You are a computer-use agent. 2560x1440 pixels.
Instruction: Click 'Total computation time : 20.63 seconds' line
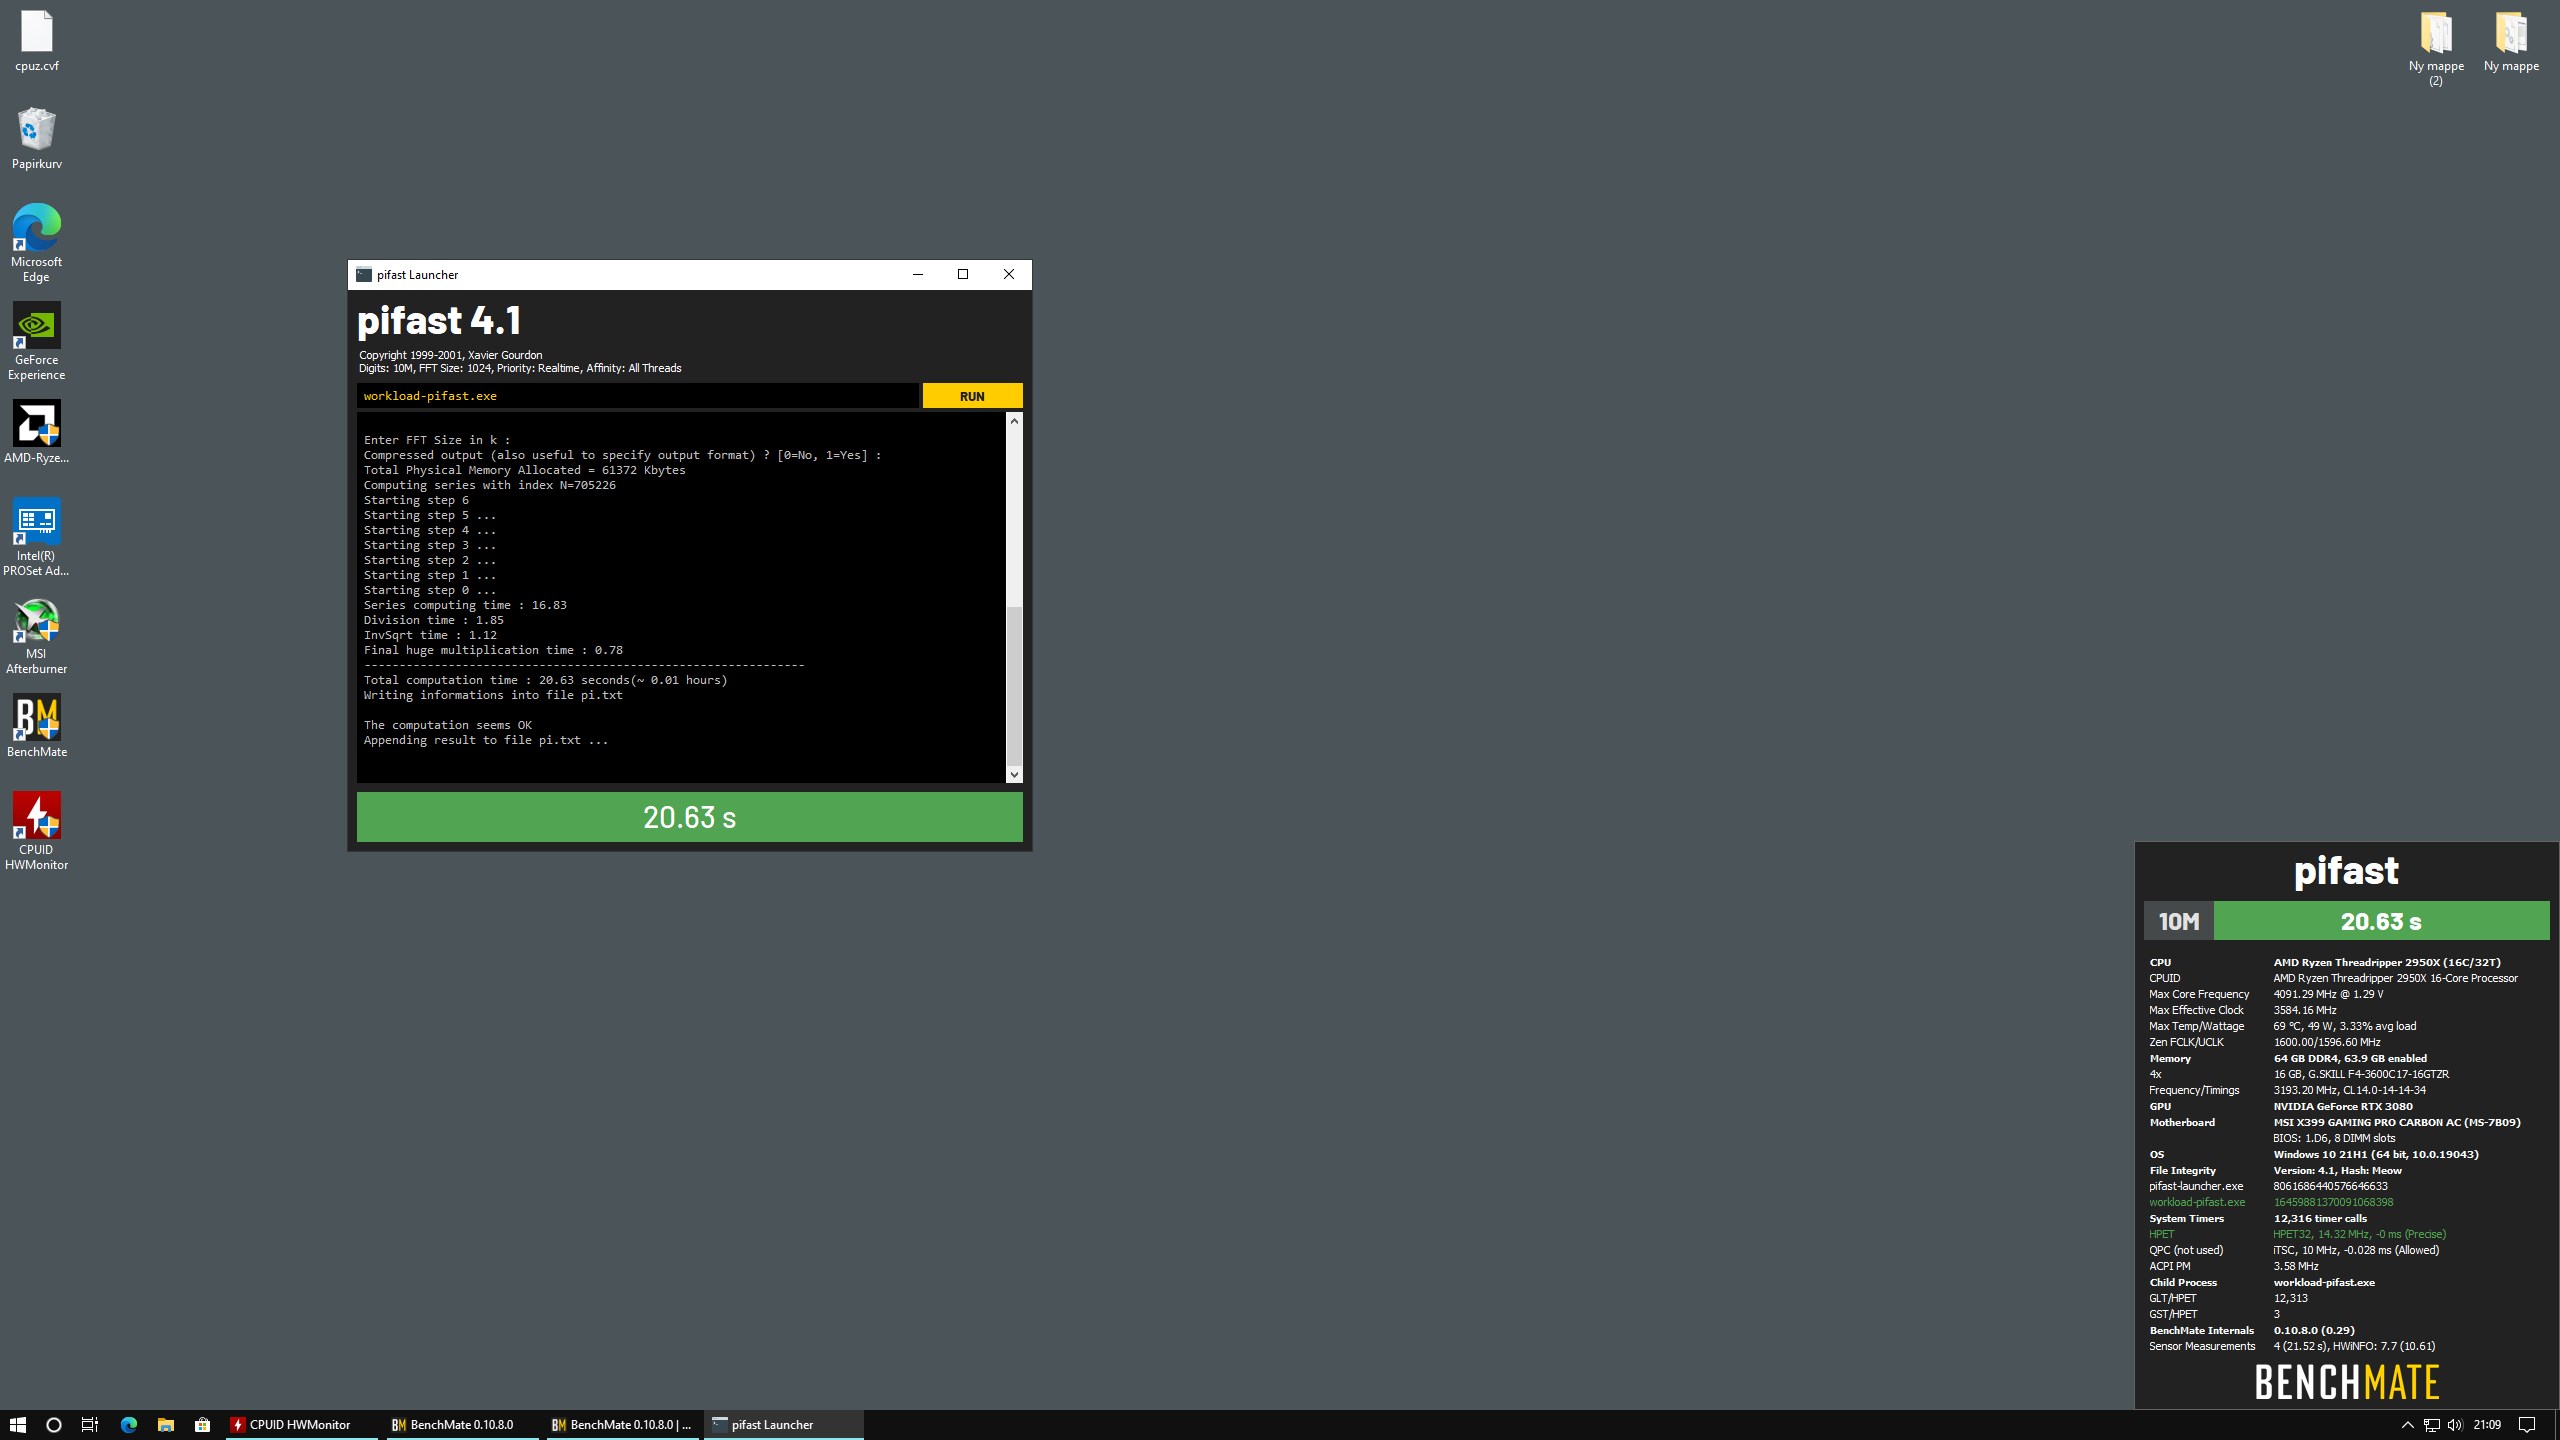tap(546, 680)
